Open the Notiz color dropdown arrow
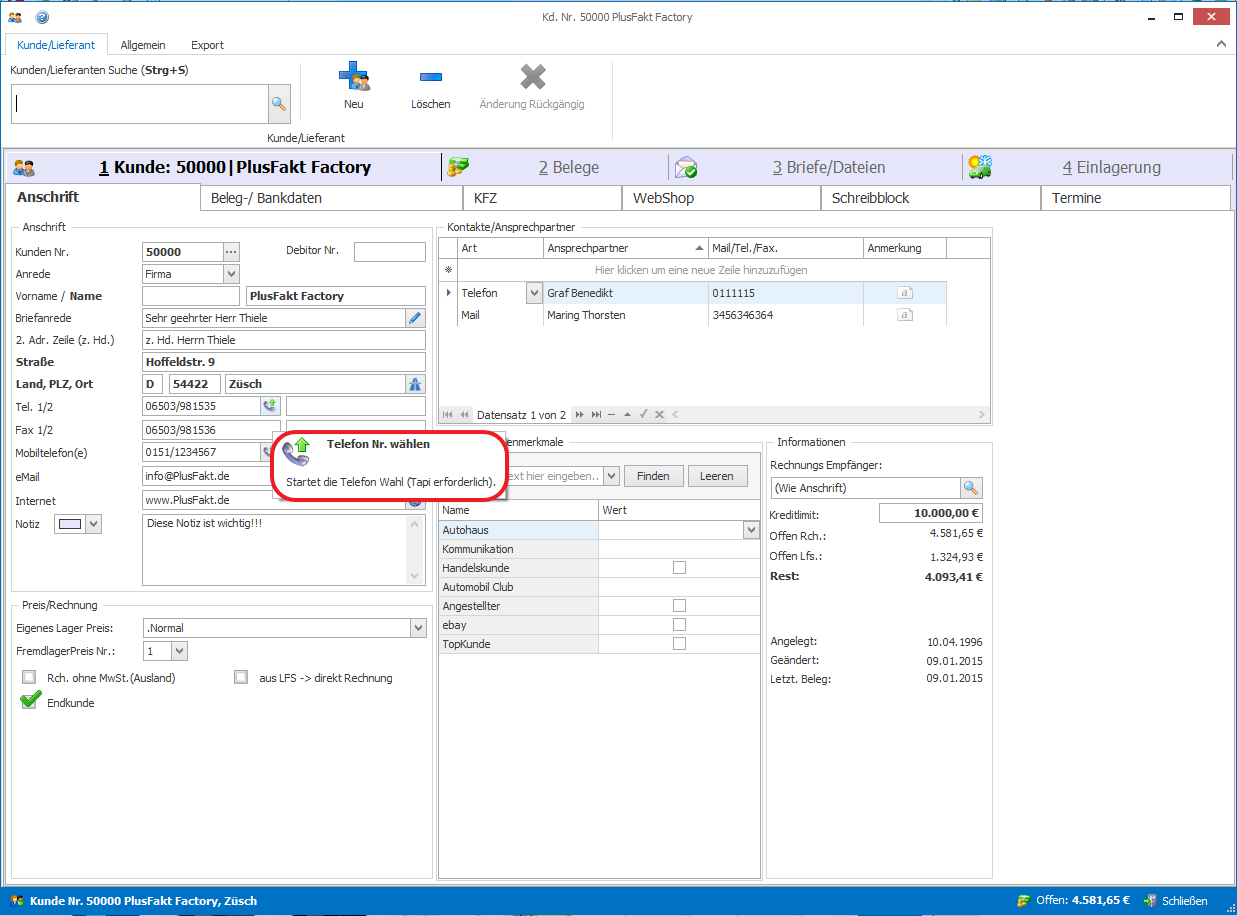 [94, 523]
